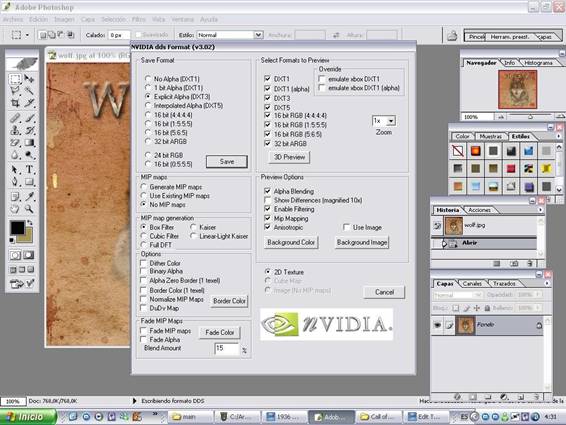This screenshot has width=566, height=425.
Task: Click the swap width and height icon
Action: (336, 35)
